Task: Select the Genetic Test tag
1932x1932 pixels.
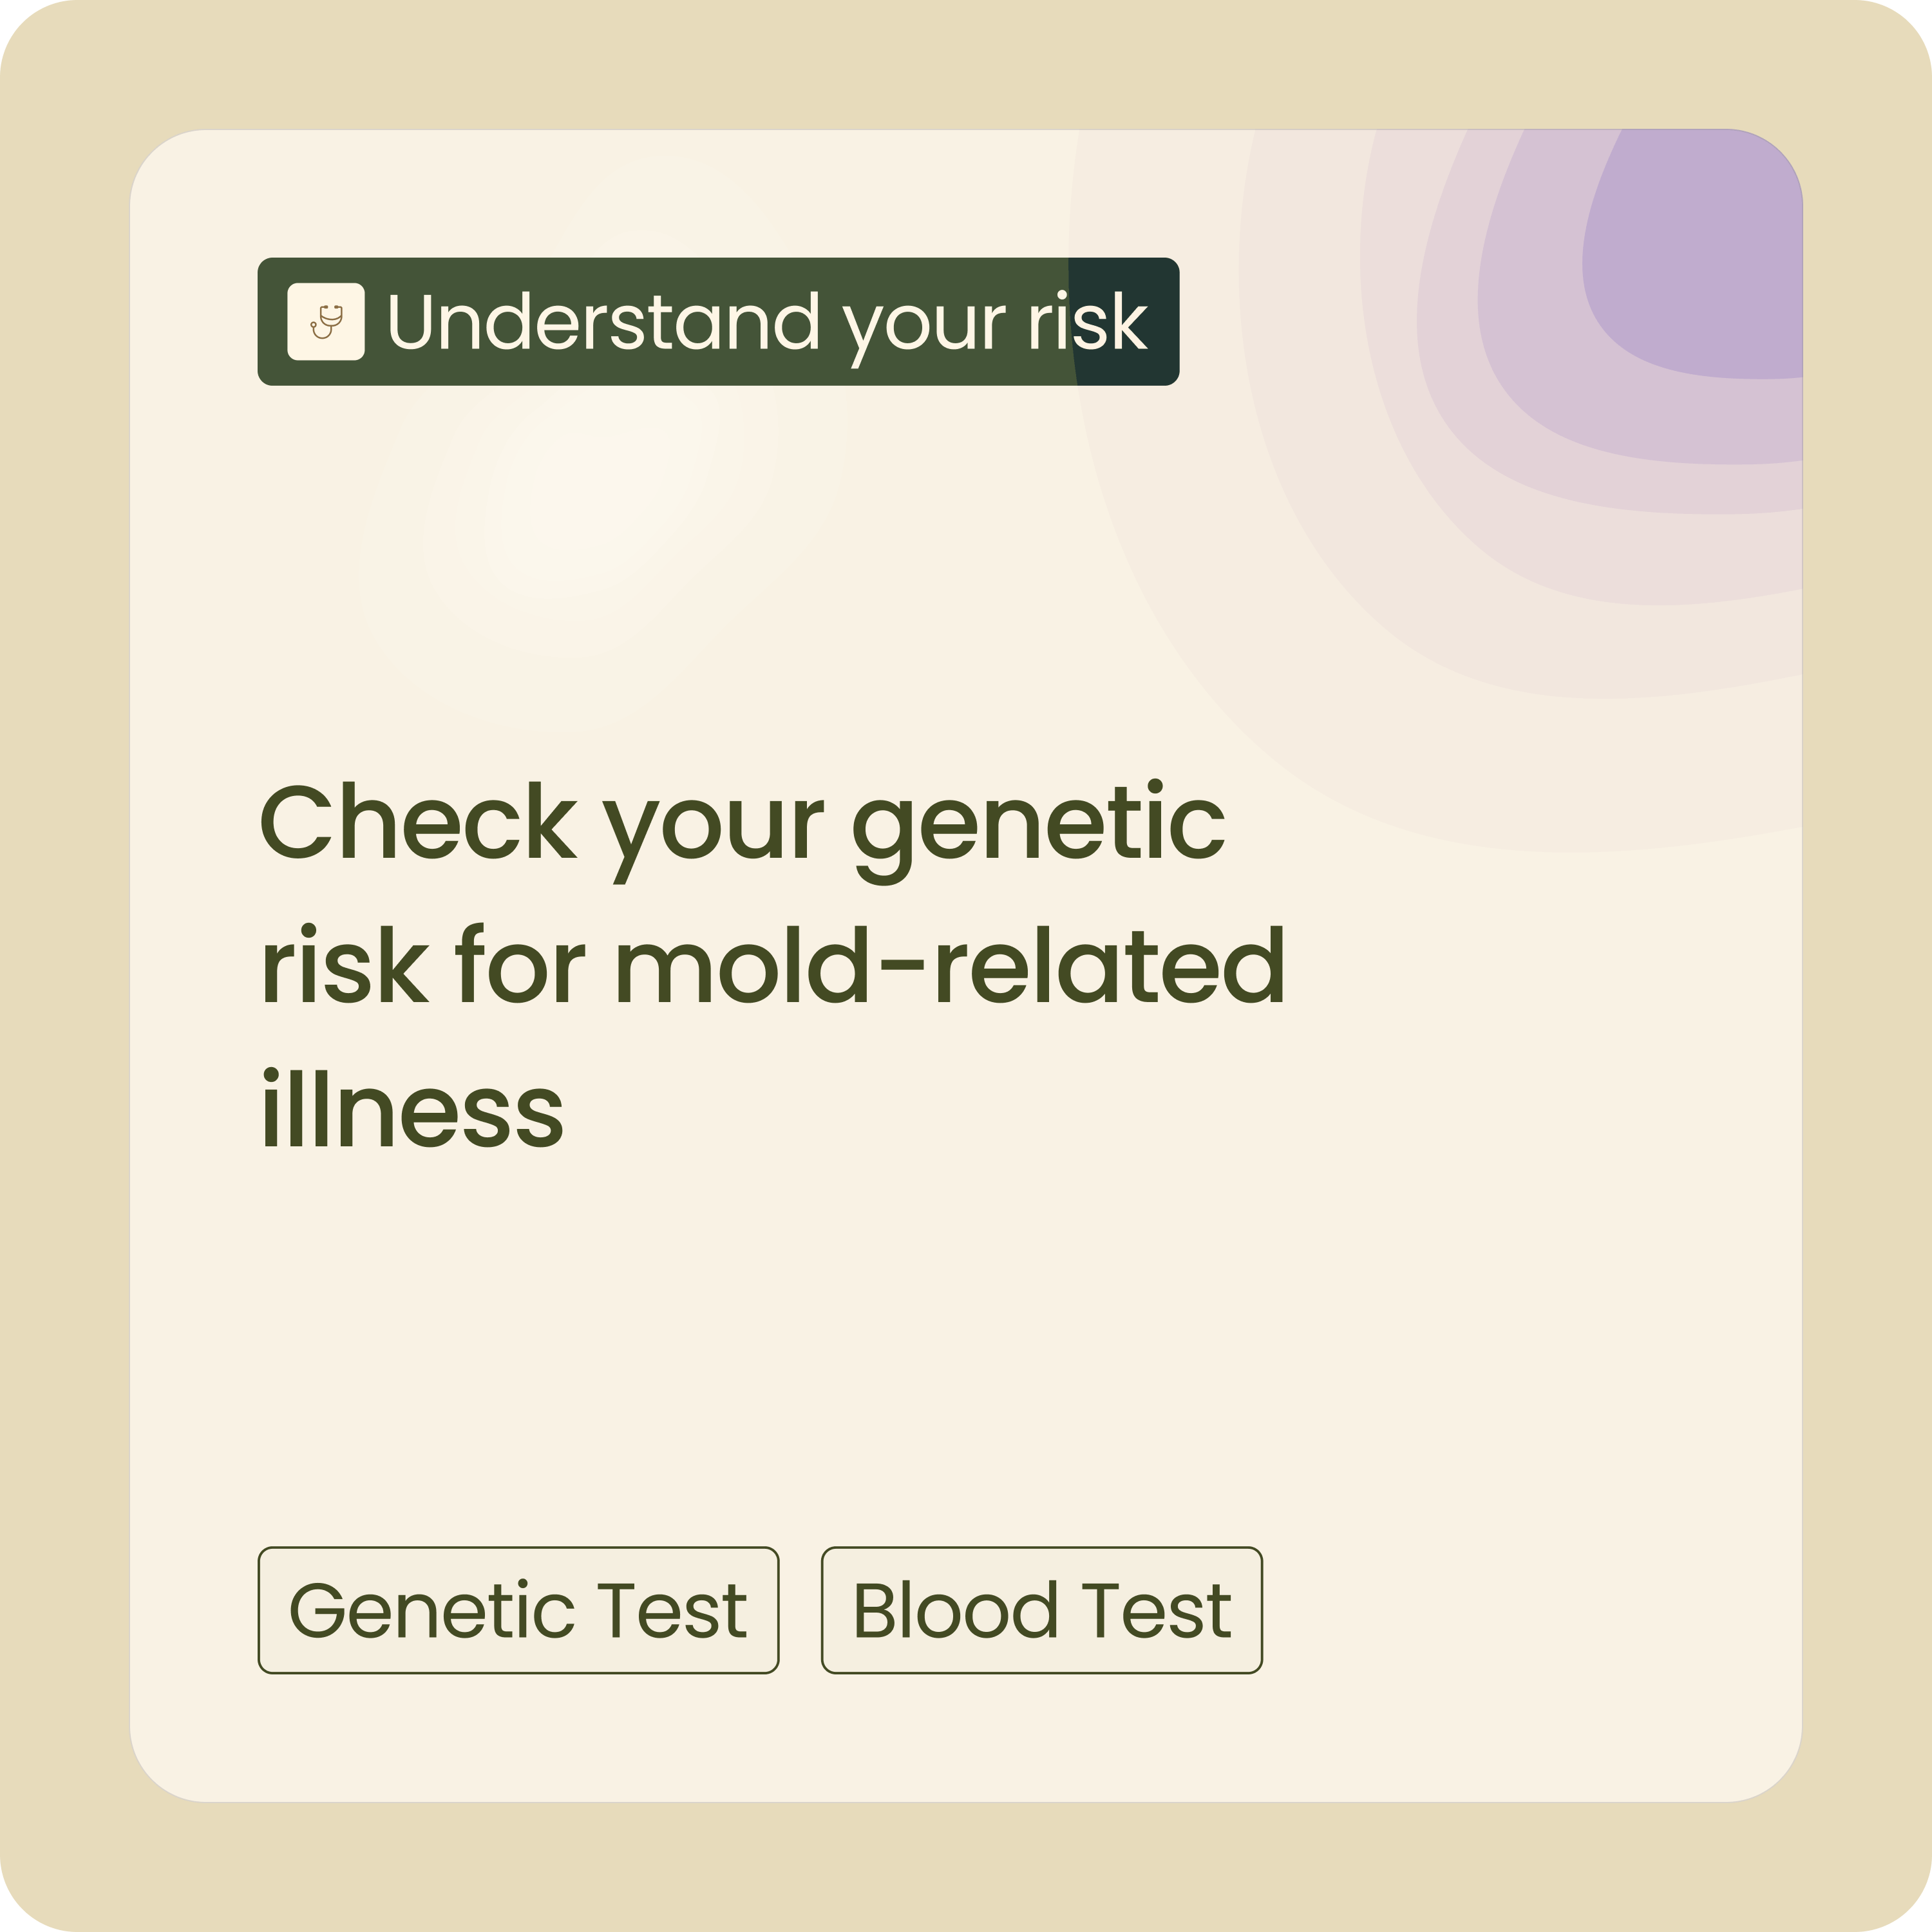Action: point(518,1610)
